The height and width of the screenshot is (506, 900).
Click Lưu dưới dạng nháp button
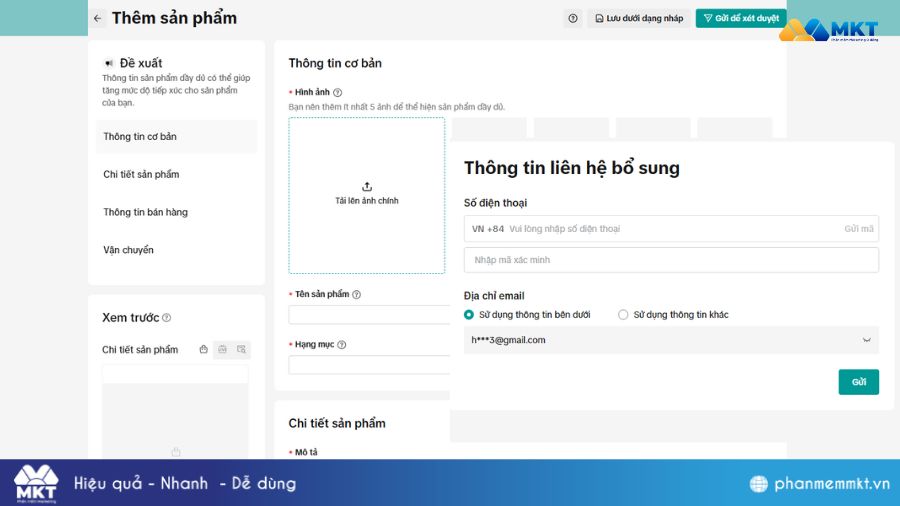[639, 18]
